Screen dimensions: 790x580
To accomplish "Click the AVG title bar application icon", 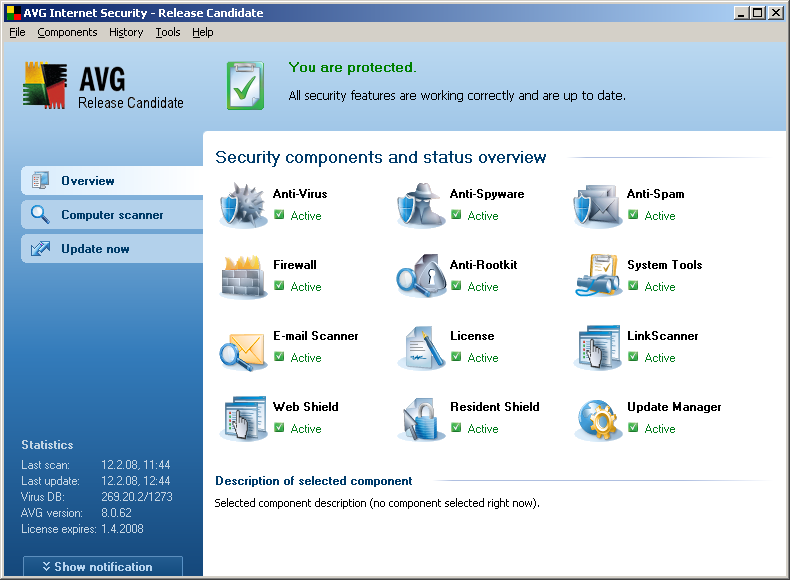I will (13, 13).
